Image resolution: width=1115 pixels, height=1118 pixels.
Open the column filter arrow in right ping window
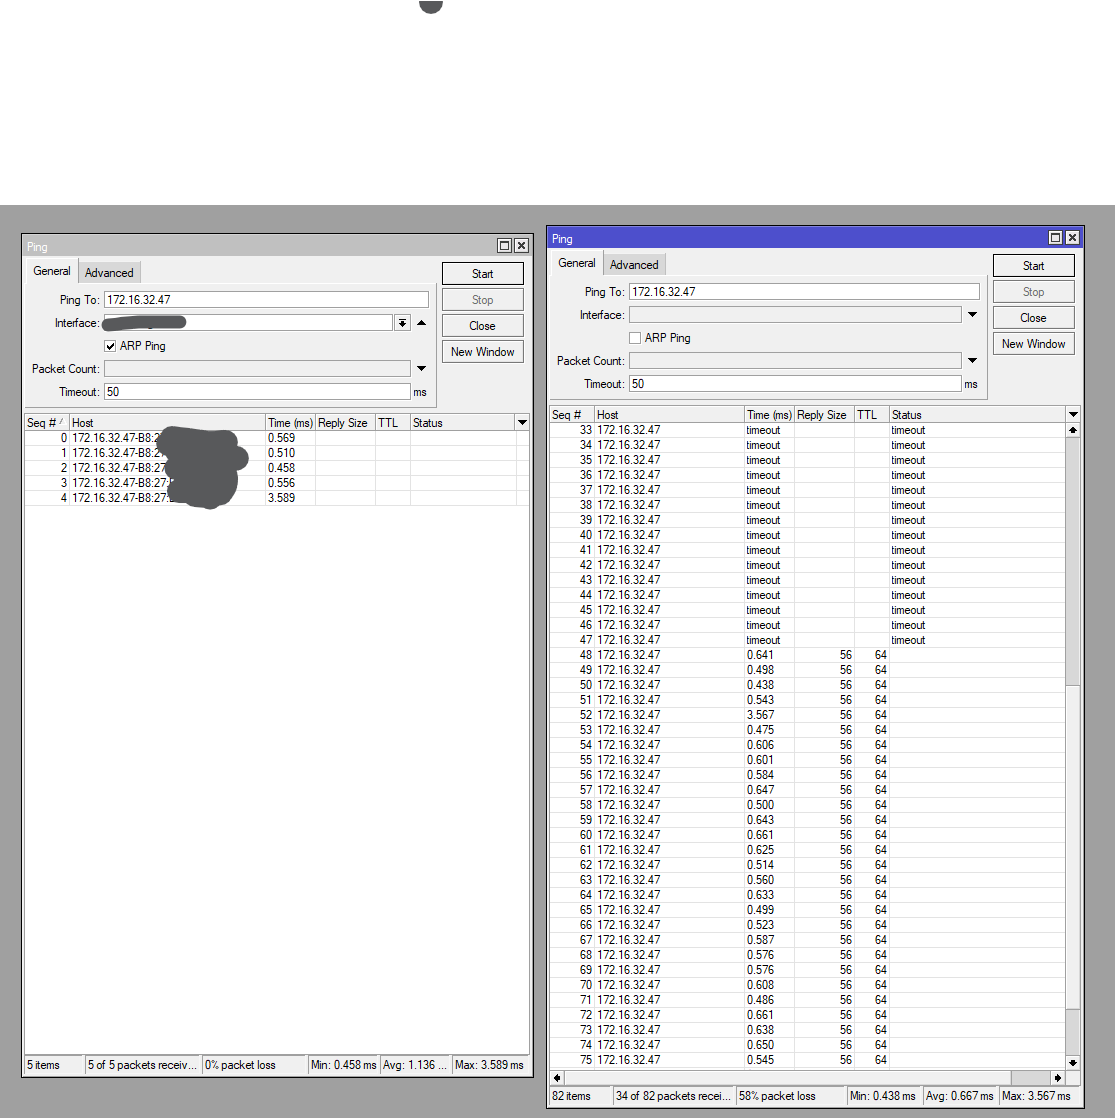pos(1072,414)
